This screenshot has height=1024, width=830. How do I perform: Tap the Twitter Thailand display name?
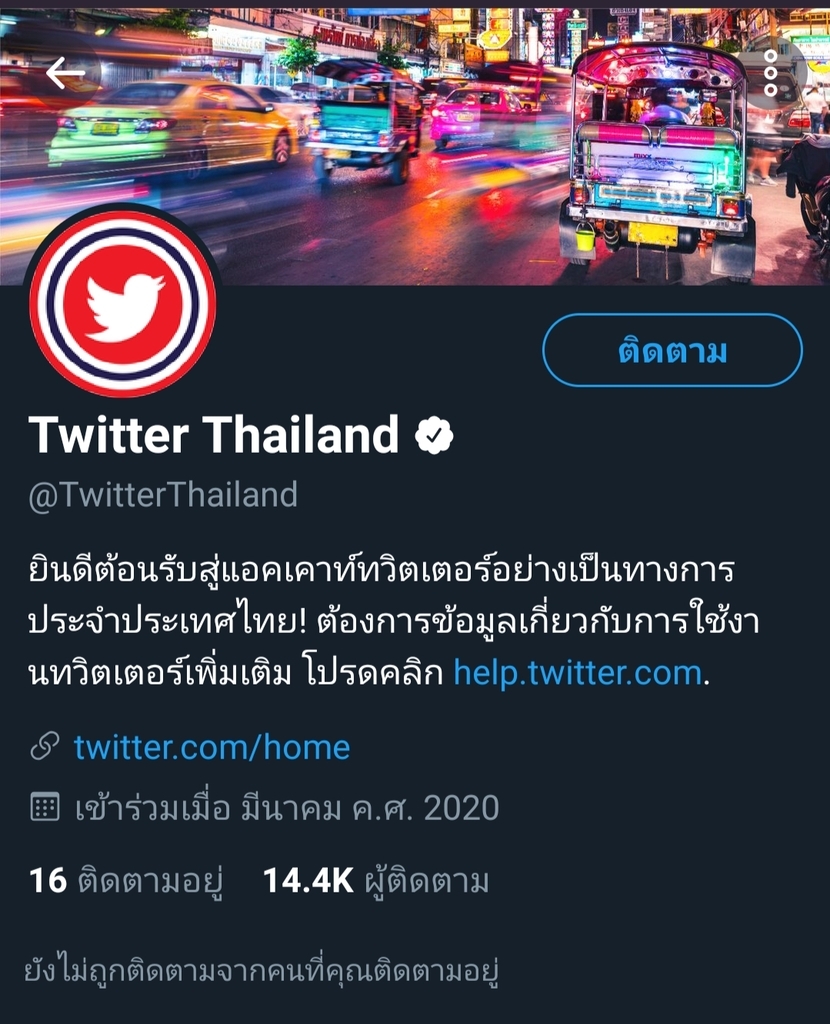click(214, 435)
